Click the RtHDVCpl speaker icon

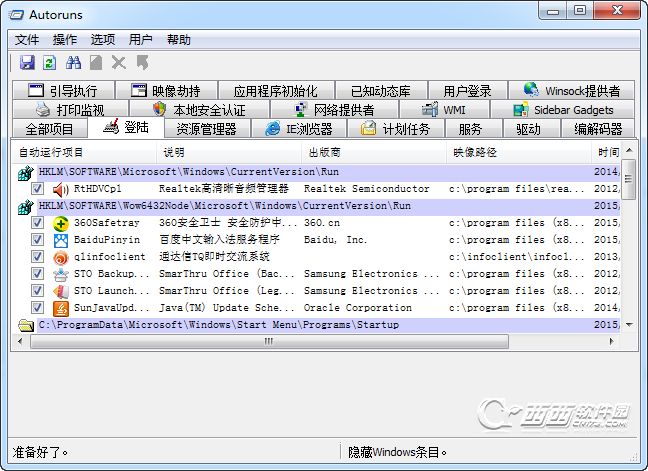coord(61,189)
